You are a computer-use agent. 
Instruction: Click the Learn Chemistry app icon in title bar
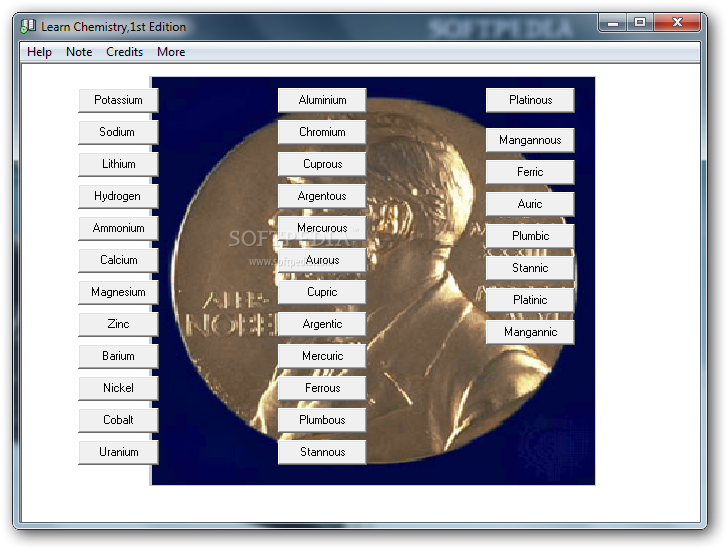click(x=28, y=26)
